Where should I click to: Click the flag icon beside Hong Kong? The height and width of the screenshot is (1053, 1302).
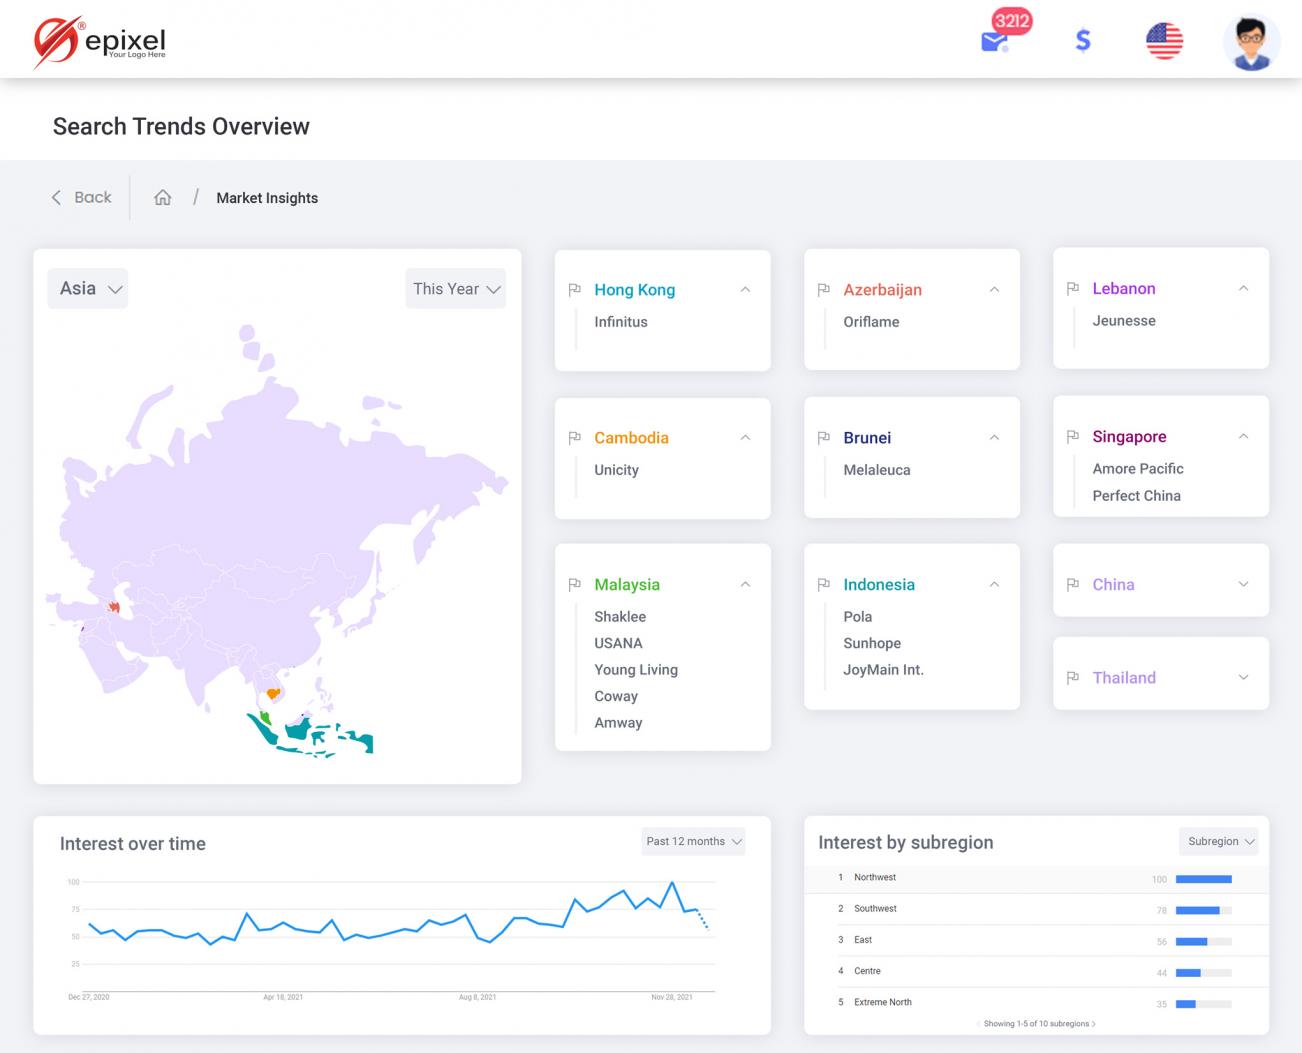[x=575, y=290]
